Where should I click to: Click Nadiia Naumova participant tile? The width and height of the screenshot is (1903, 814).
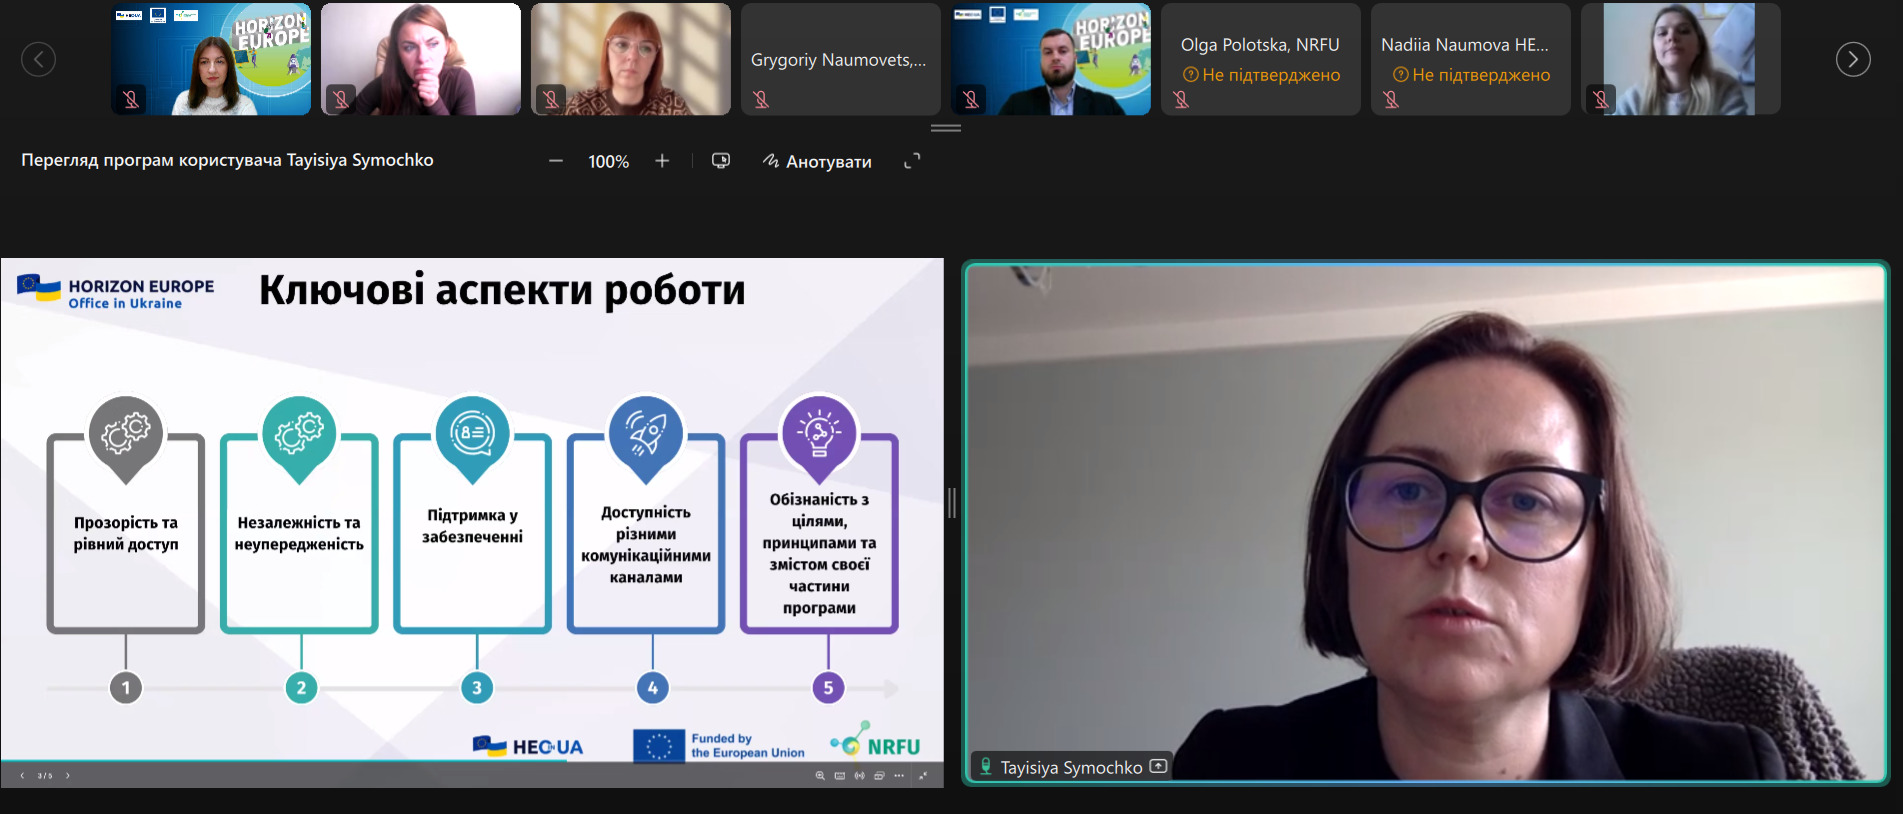tap(1470, 59)
